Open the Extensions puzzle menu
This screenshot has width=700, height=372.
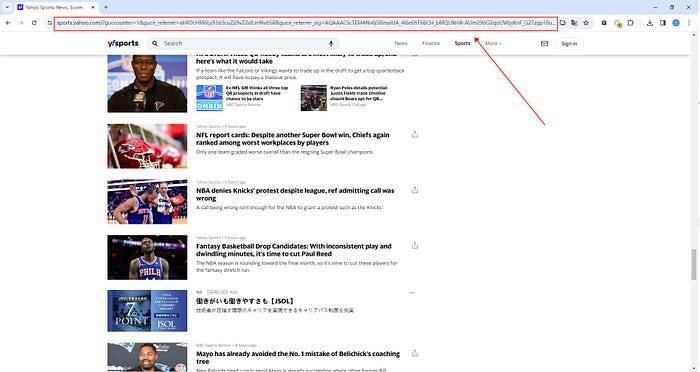[630, 23]
